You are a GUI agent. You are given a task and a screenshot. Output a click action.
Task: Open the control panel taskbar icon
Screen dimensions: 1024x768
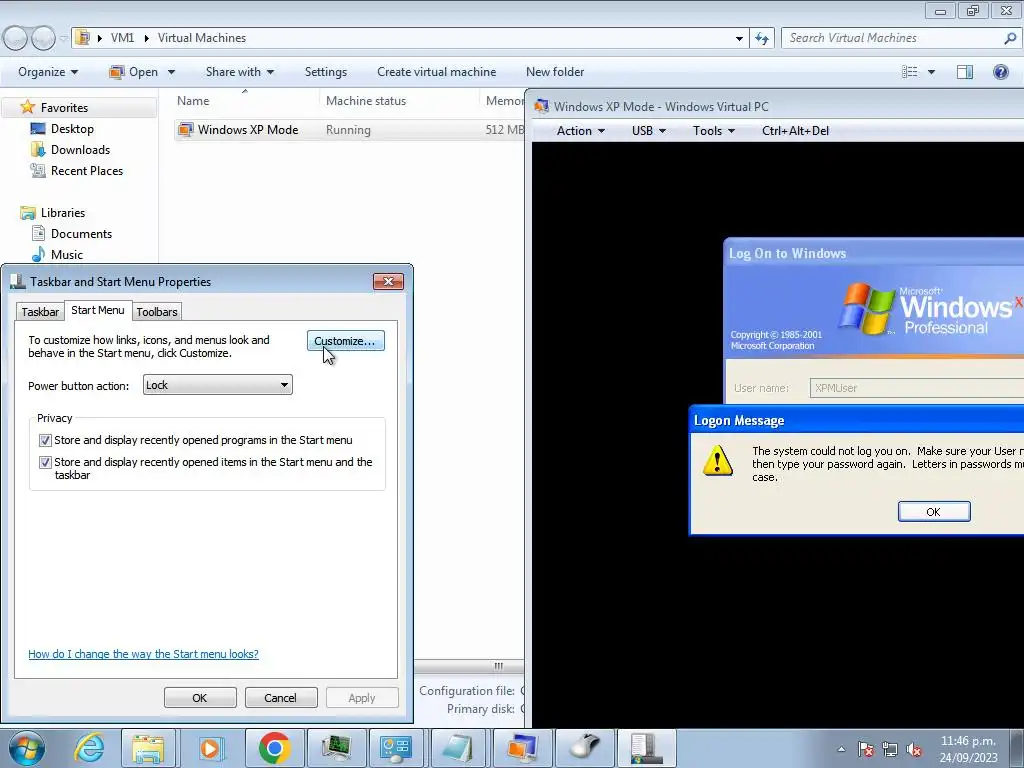tap(396, 748)
